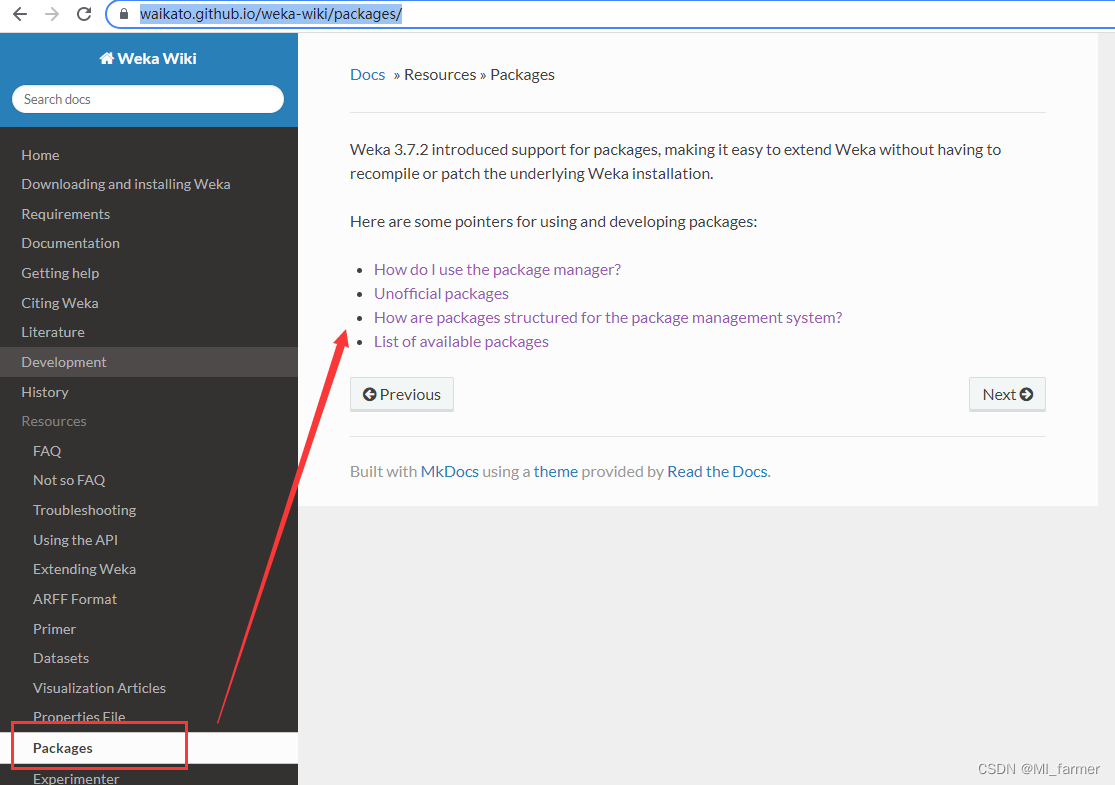Open FAQ under Resources
This screenshot has height=785, width=1115.
click(47, 451)
